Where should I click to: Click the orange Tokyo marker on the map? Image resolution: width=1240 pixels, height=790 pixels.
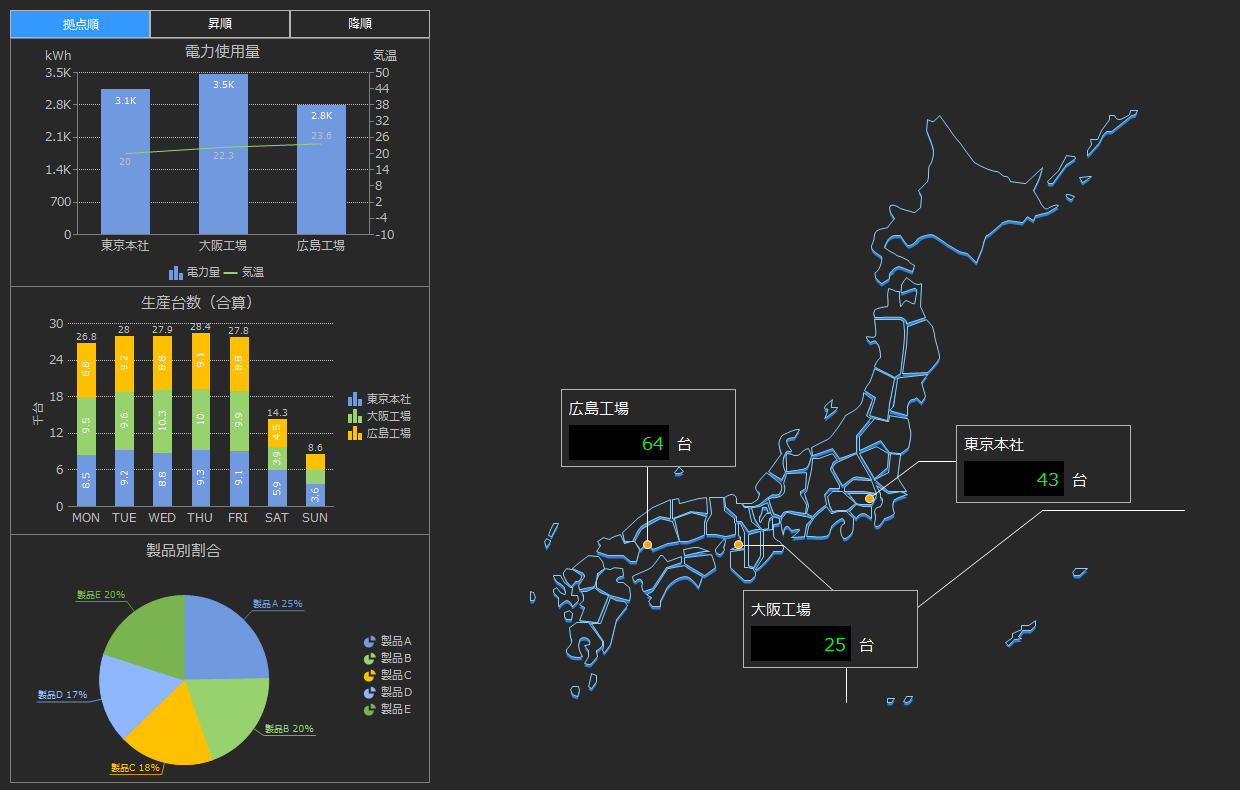click(x=868, y=496)
